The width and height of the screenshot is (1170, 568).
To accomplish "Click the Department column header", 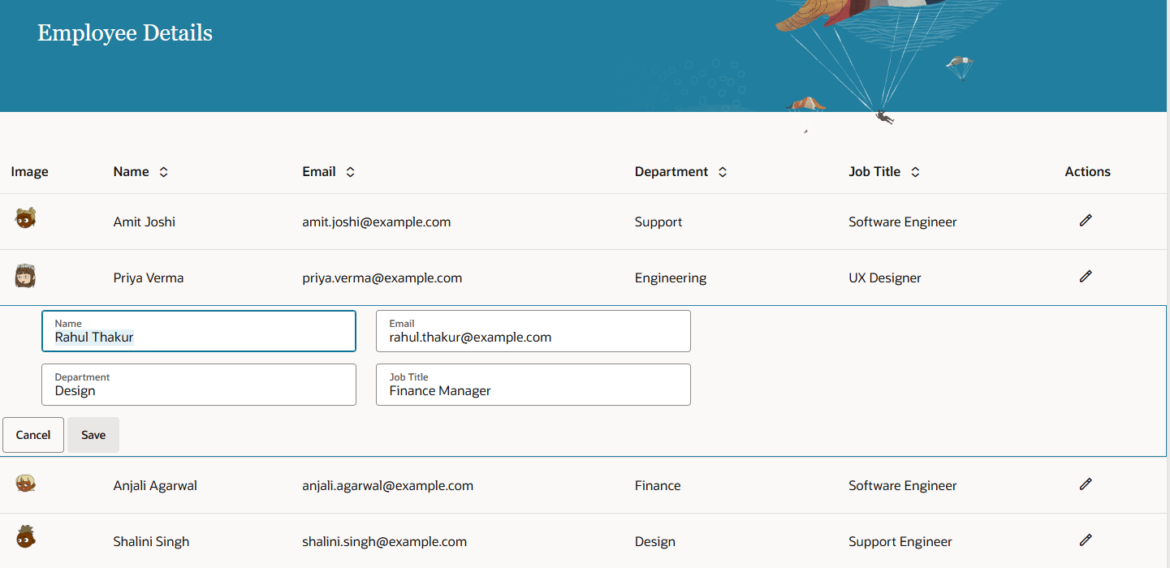I will (x=671, y=172).
